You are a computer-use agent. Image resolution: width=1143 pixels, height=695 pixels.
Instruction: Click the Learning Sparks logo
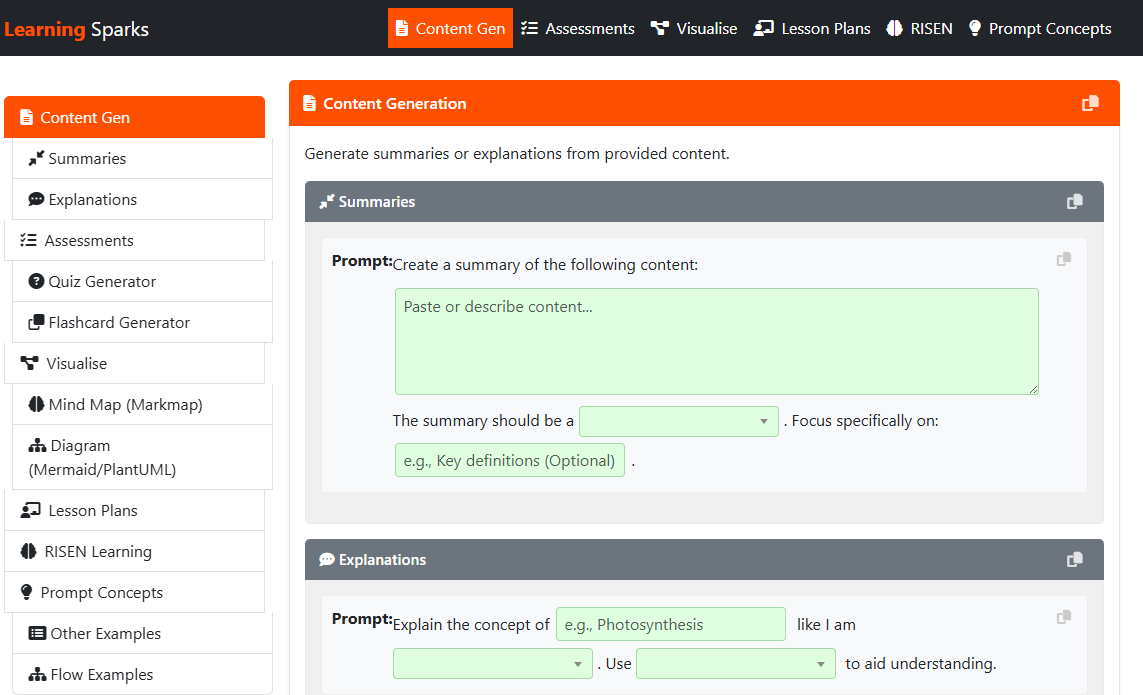[77, 29]
